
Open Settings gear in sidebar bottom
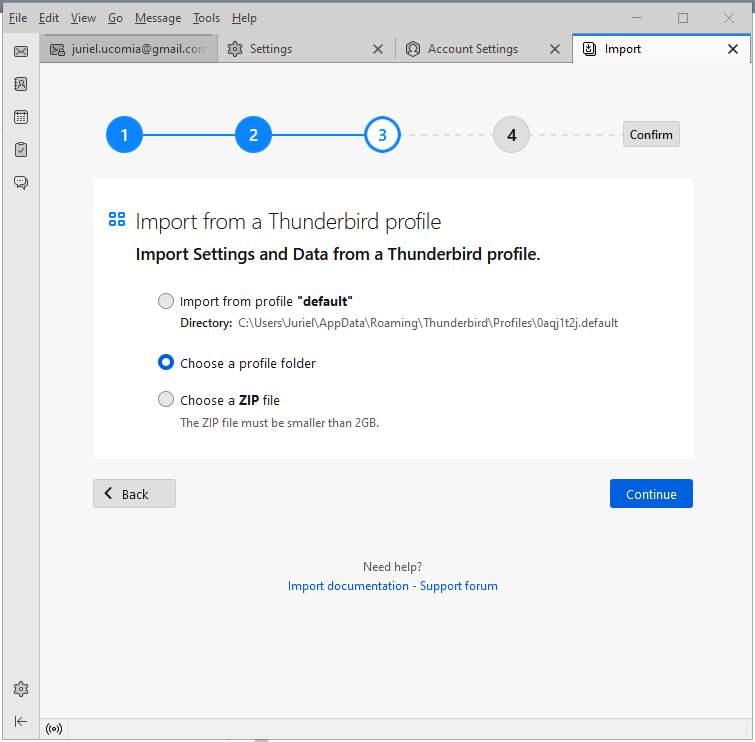tap(21, 689)
